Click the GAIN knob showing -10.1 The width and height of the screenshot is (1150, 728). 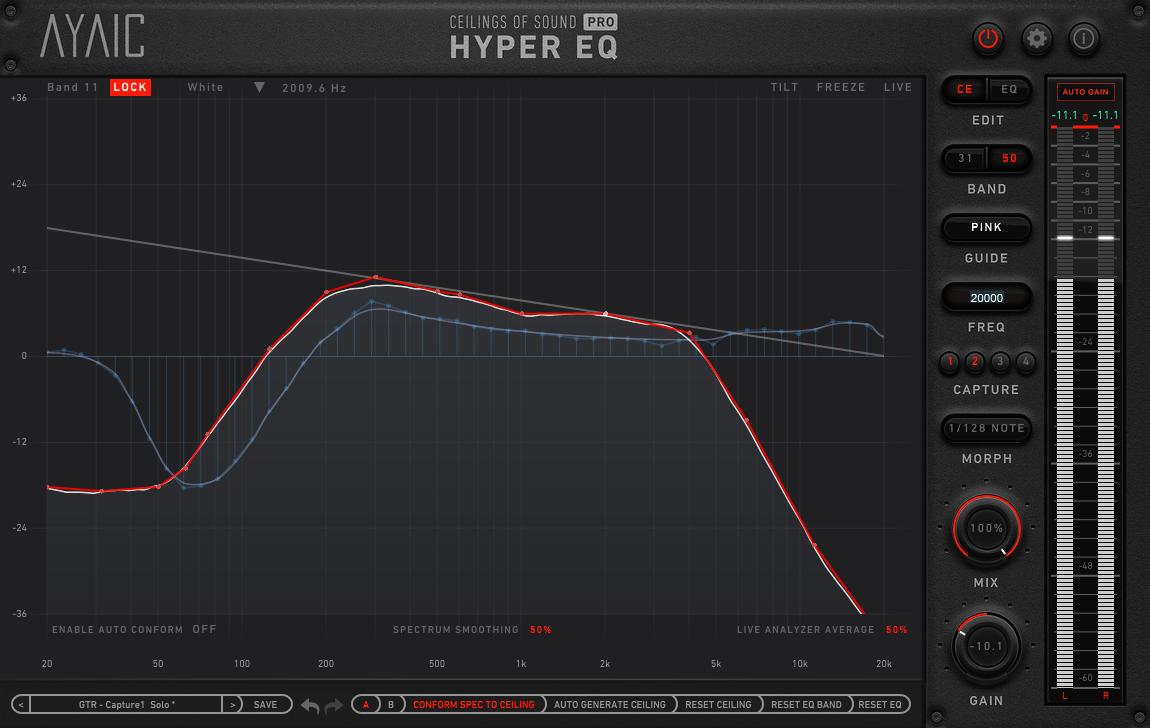point(987,646)
